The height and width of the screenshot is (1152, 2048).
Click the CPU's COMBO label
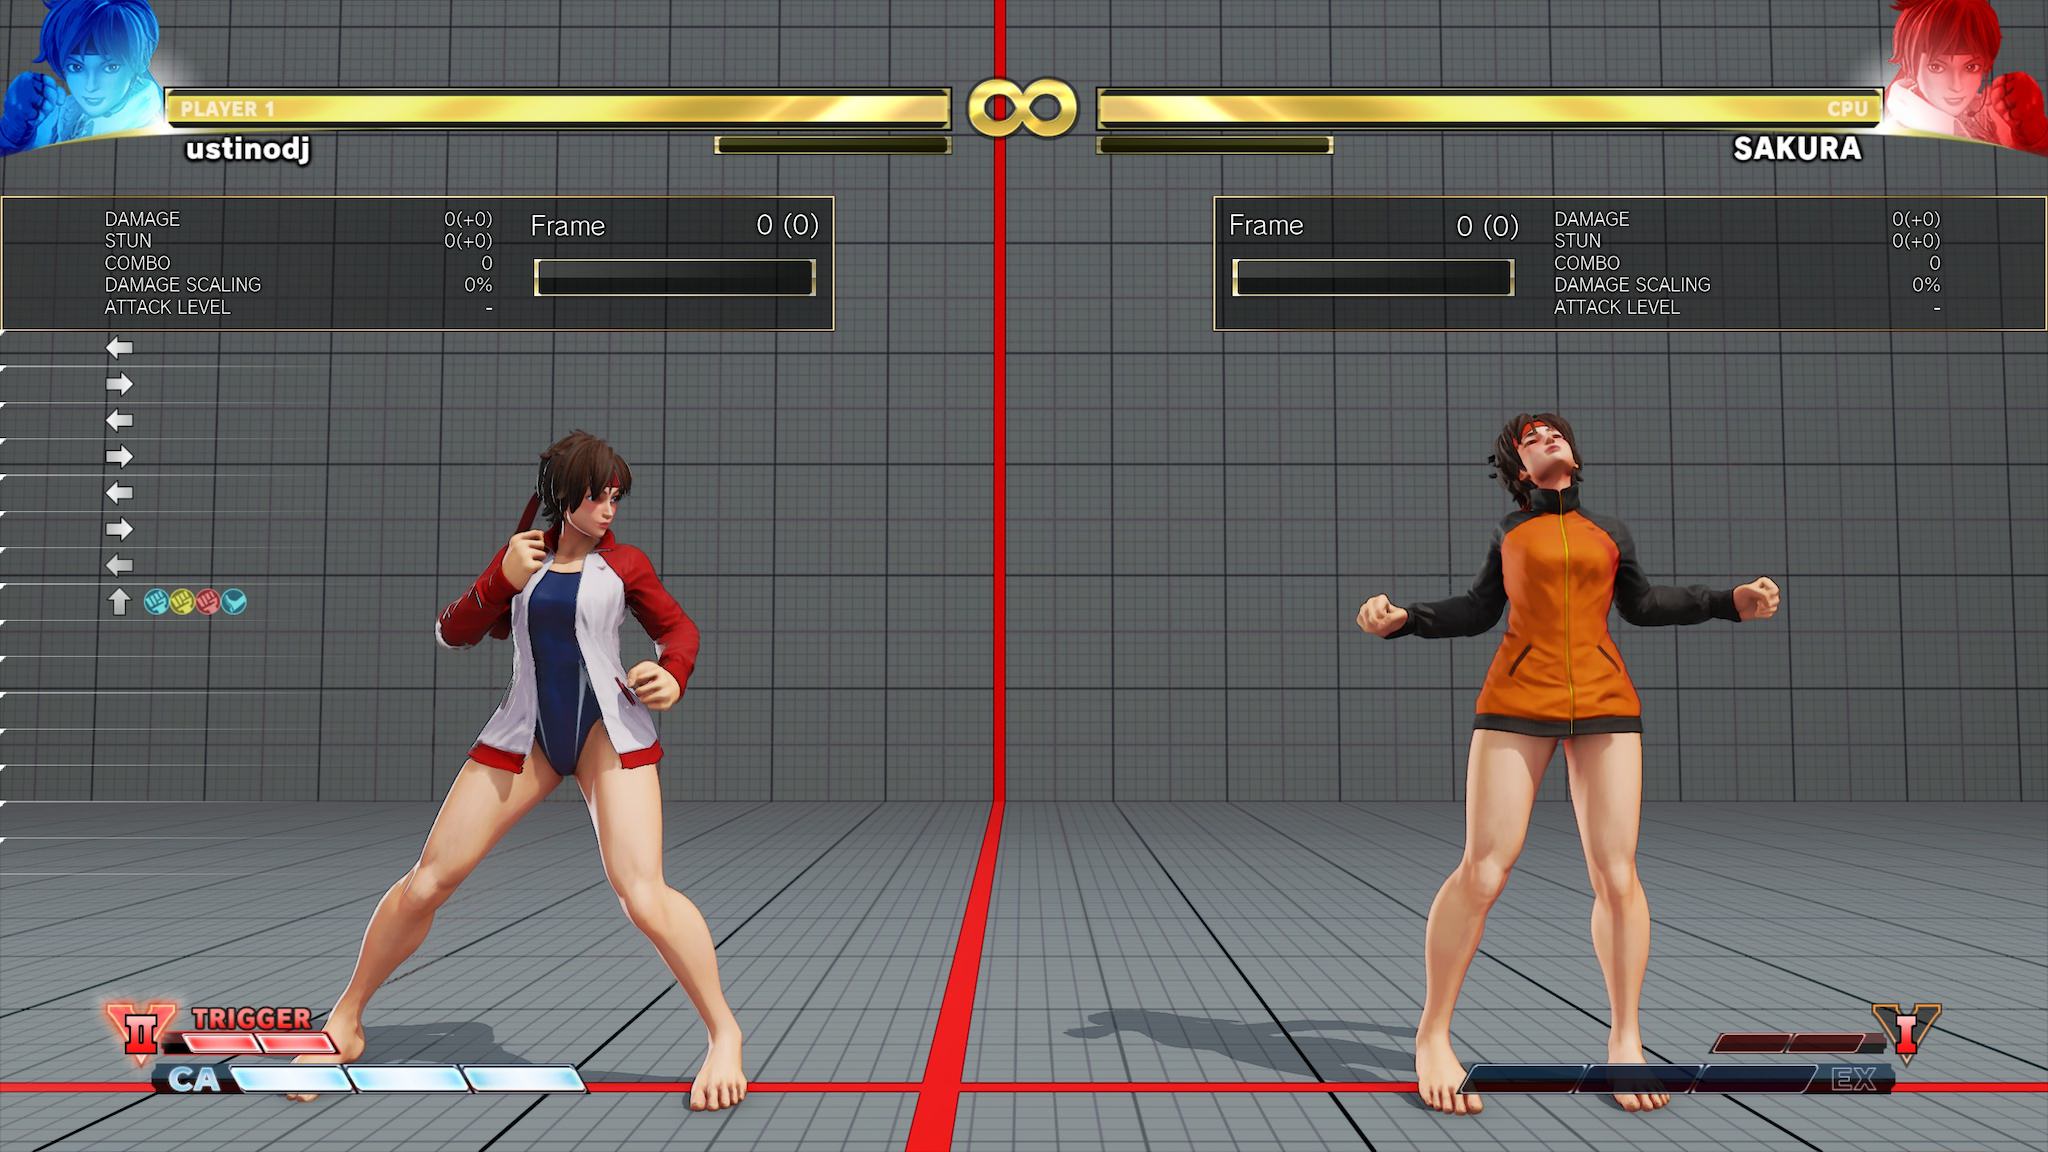(x=1586, y=263)
